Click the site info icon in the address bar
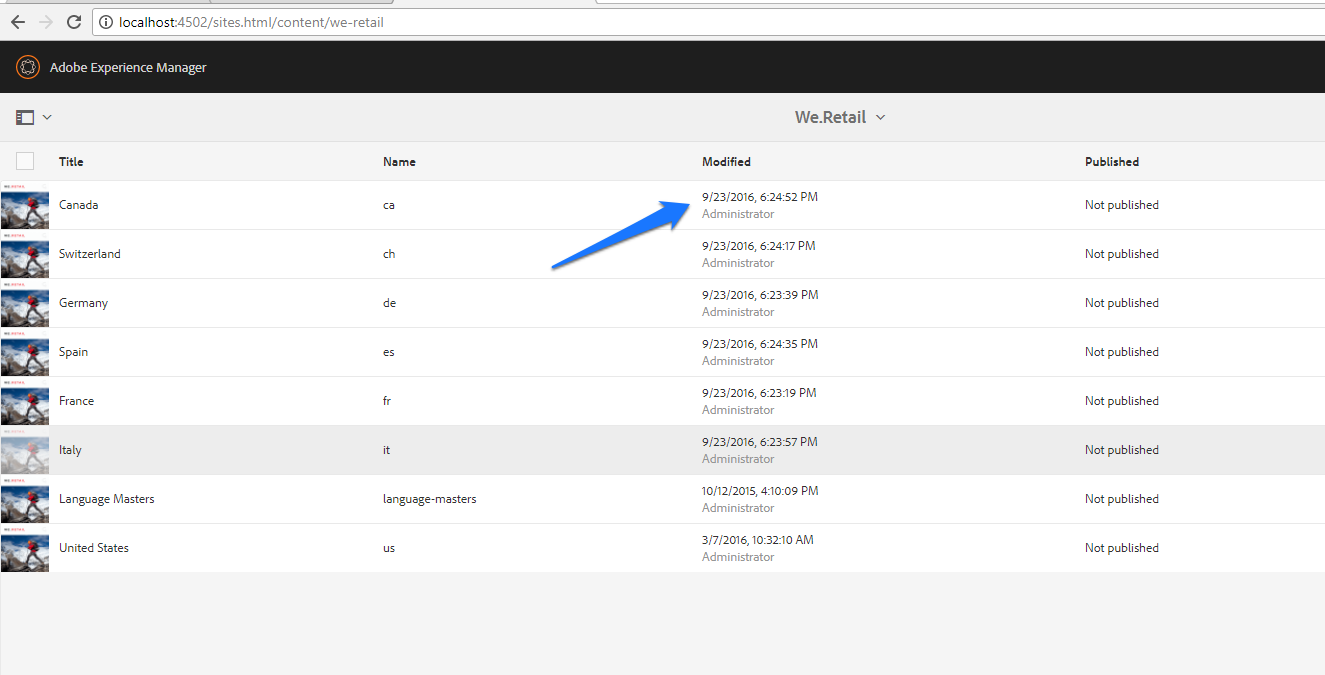 coord(105,21)
